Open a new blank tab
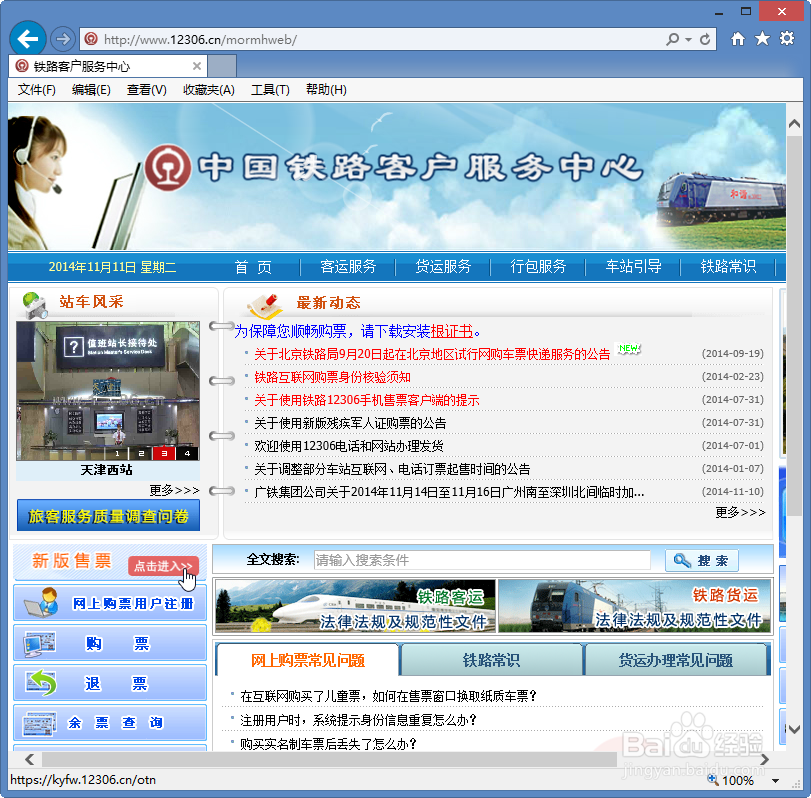 click(222, 66)
